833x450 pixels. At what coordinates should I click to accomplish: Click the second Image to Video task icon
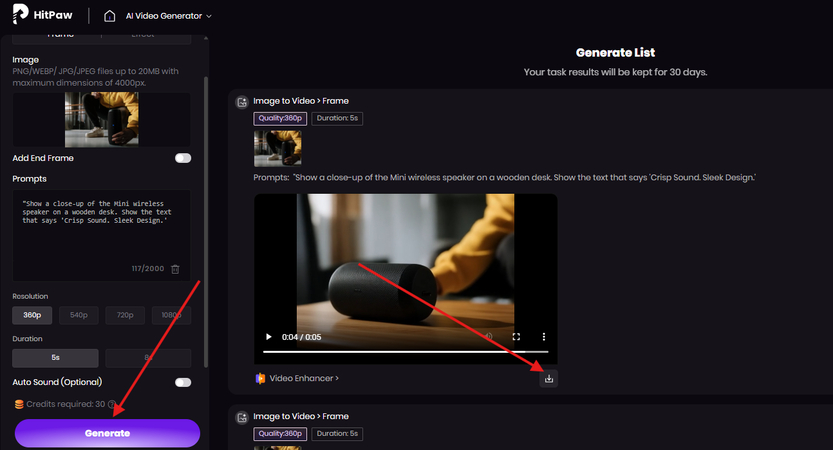[242, 417]
